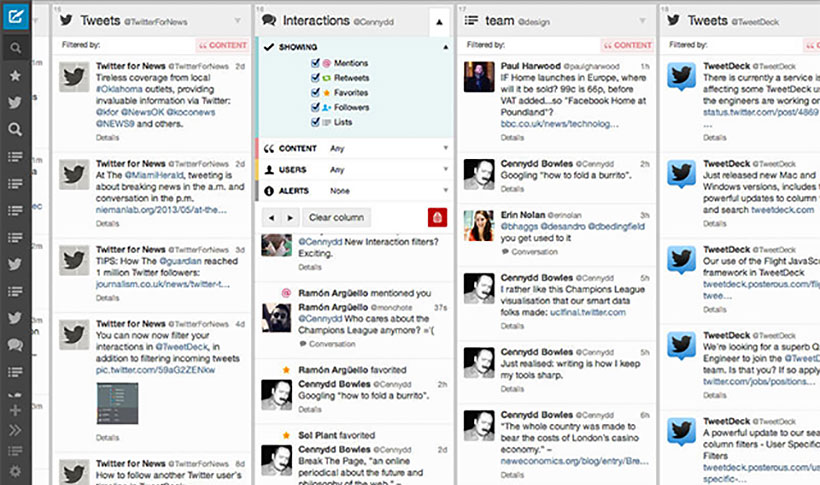Move the Interactions column left
820x485 pixels.
[271, 218]
